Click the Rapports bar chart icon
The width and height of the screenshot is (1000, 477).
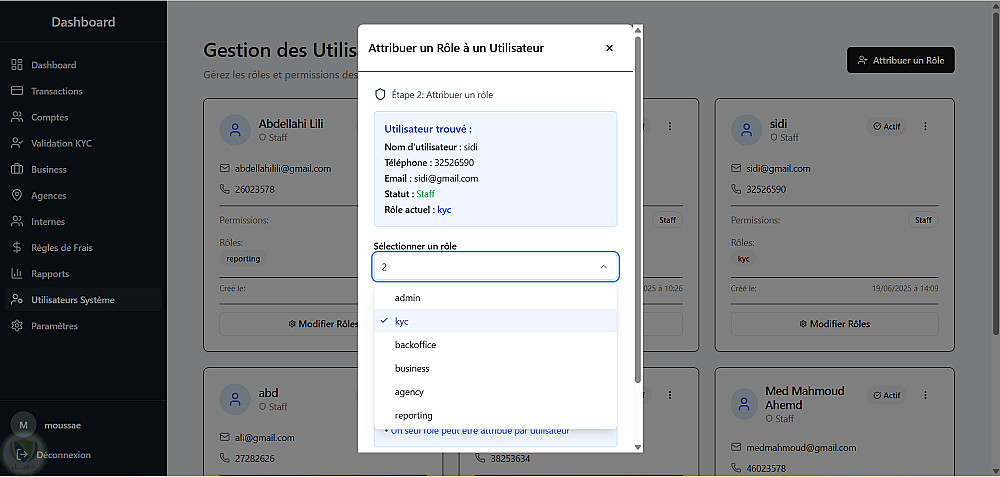(17, 274)
